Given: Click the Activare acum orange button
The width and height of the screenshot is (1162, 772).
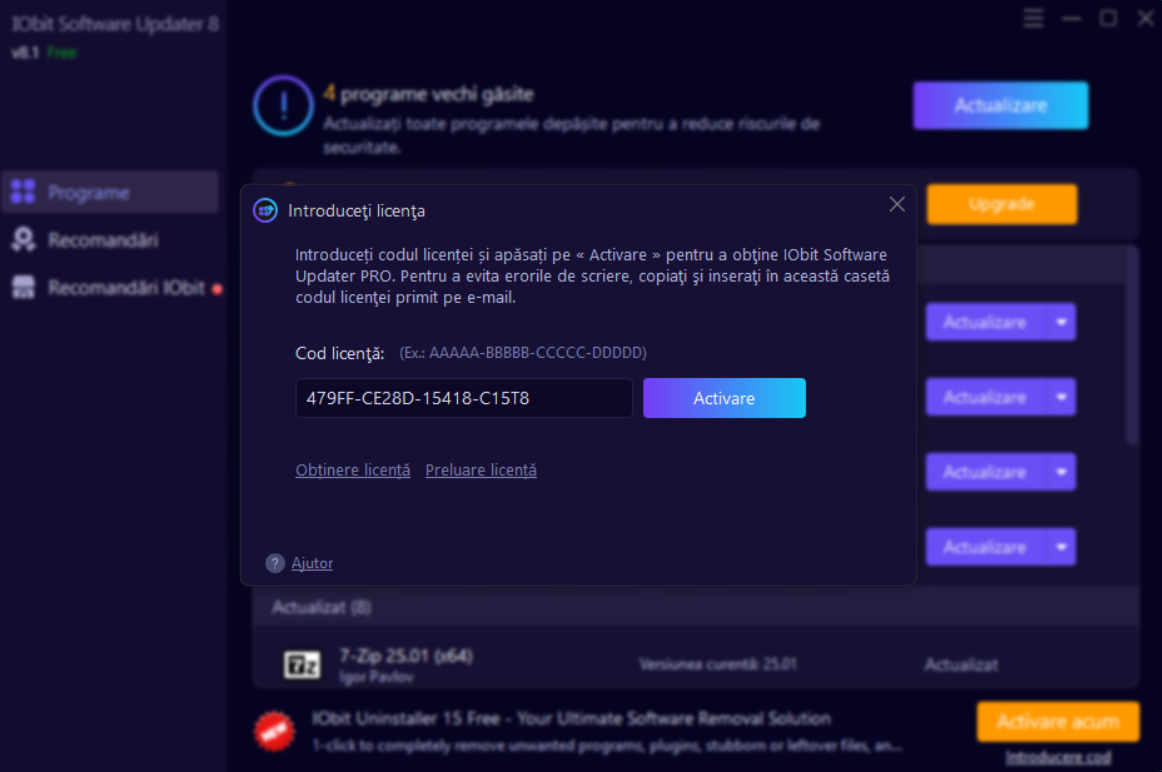Looking at the screenshot, I should pos(1057,722).
